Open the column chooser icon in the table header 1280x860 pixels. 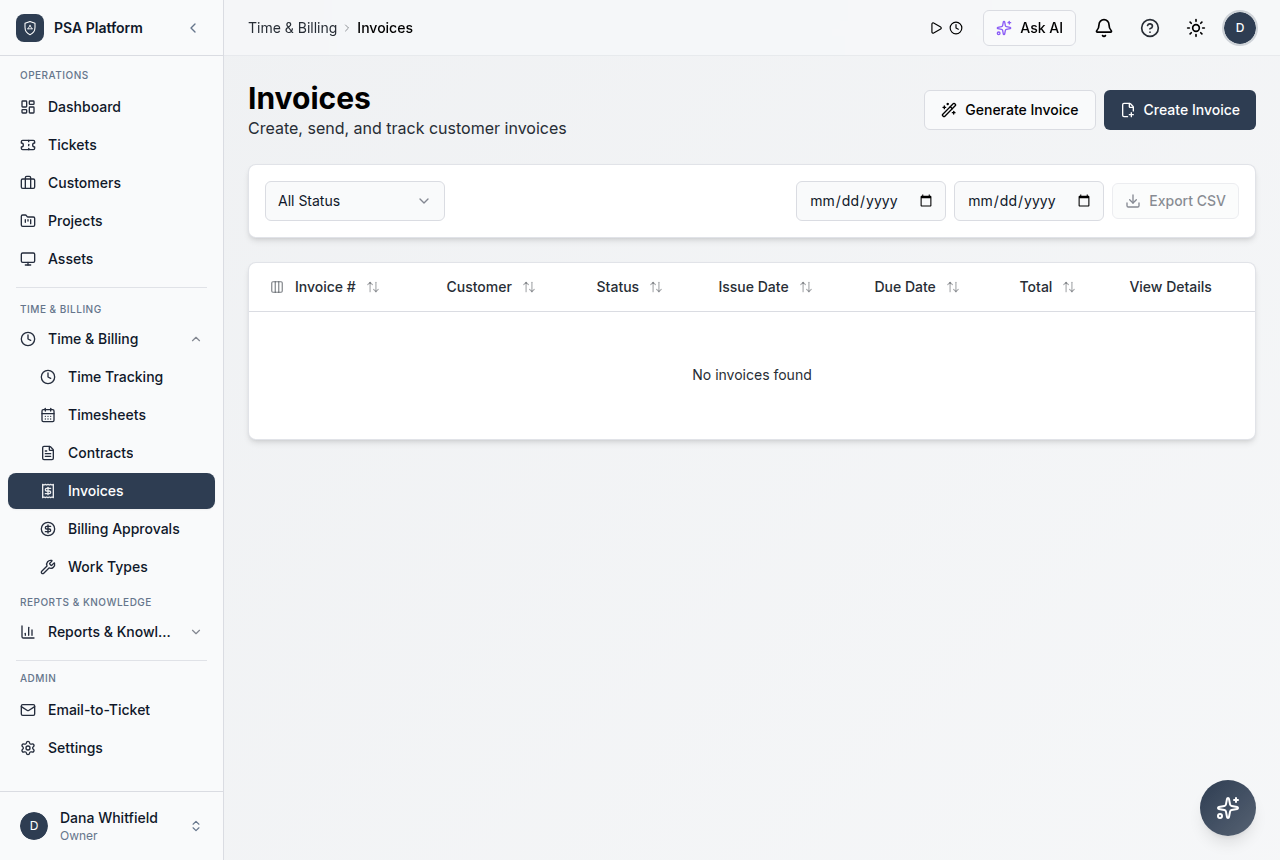(x=277, y=287)
